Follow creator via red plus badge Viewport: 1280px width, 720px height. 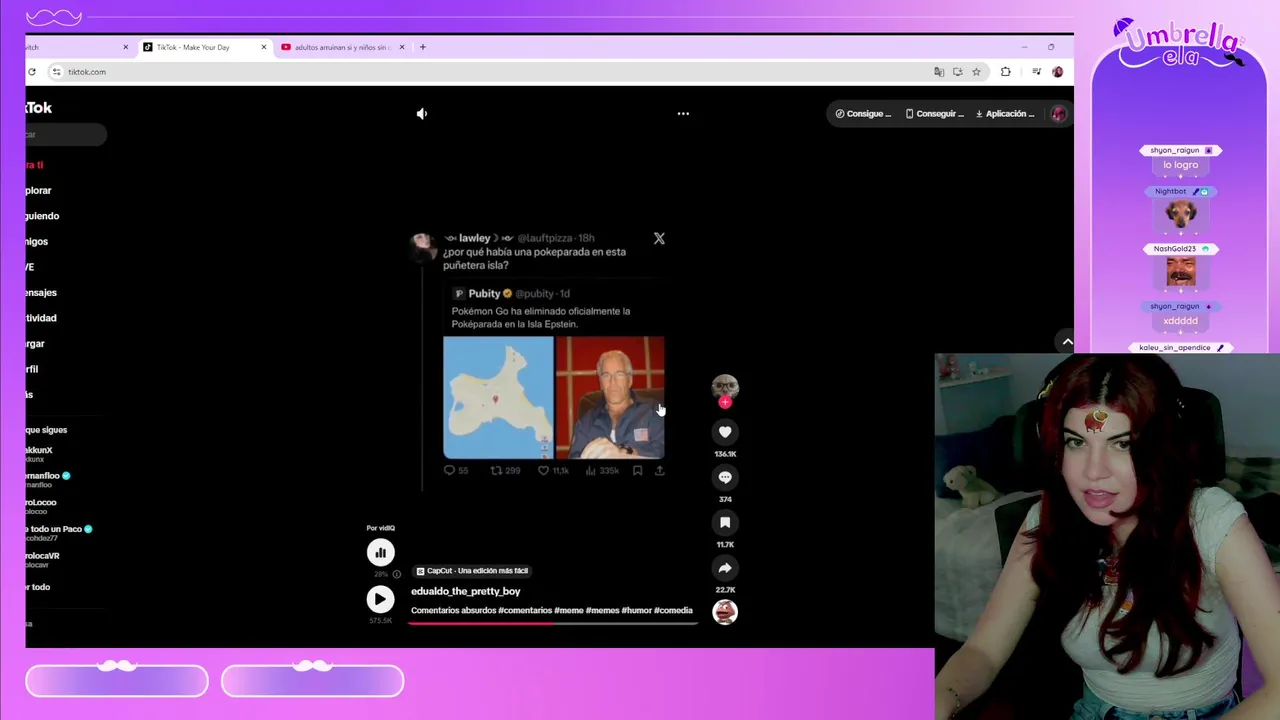pos(725,402)
